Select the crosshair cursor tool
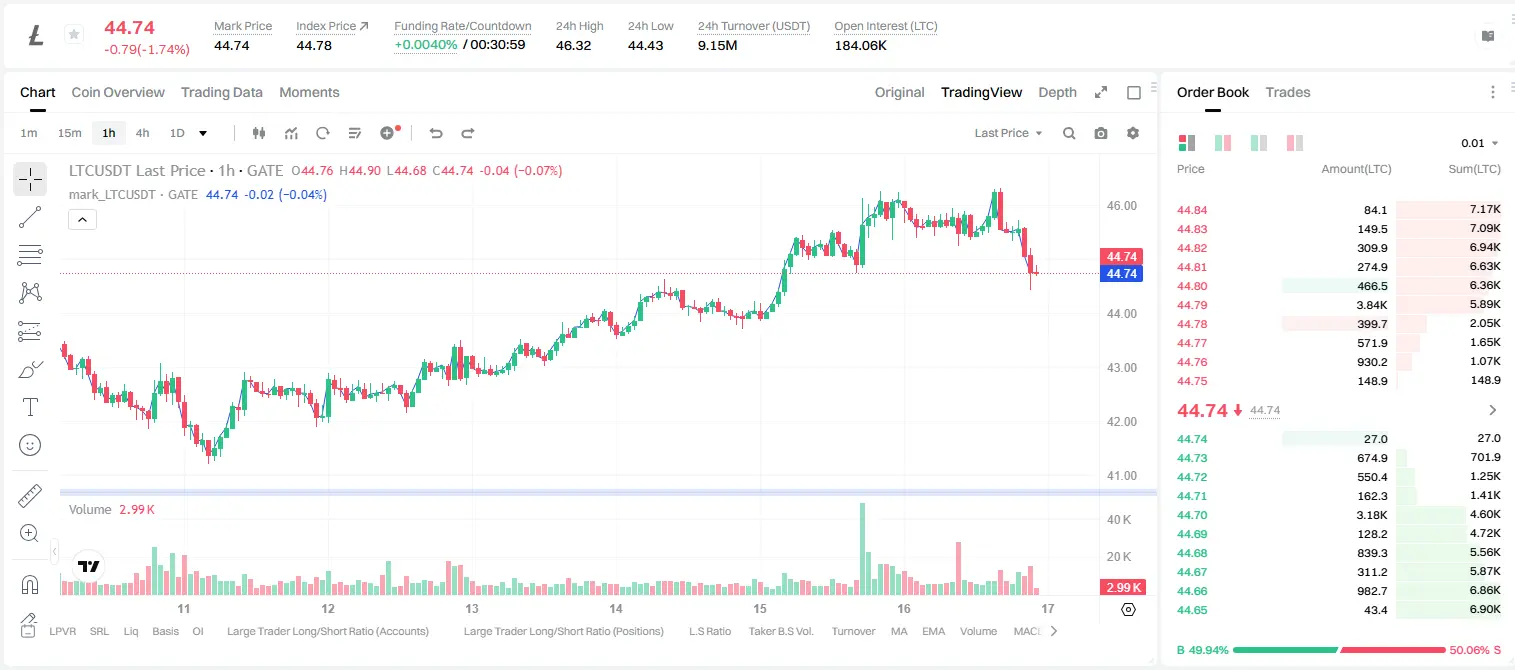Screen dimensions: 1515x670 click(x=30, y=180)
